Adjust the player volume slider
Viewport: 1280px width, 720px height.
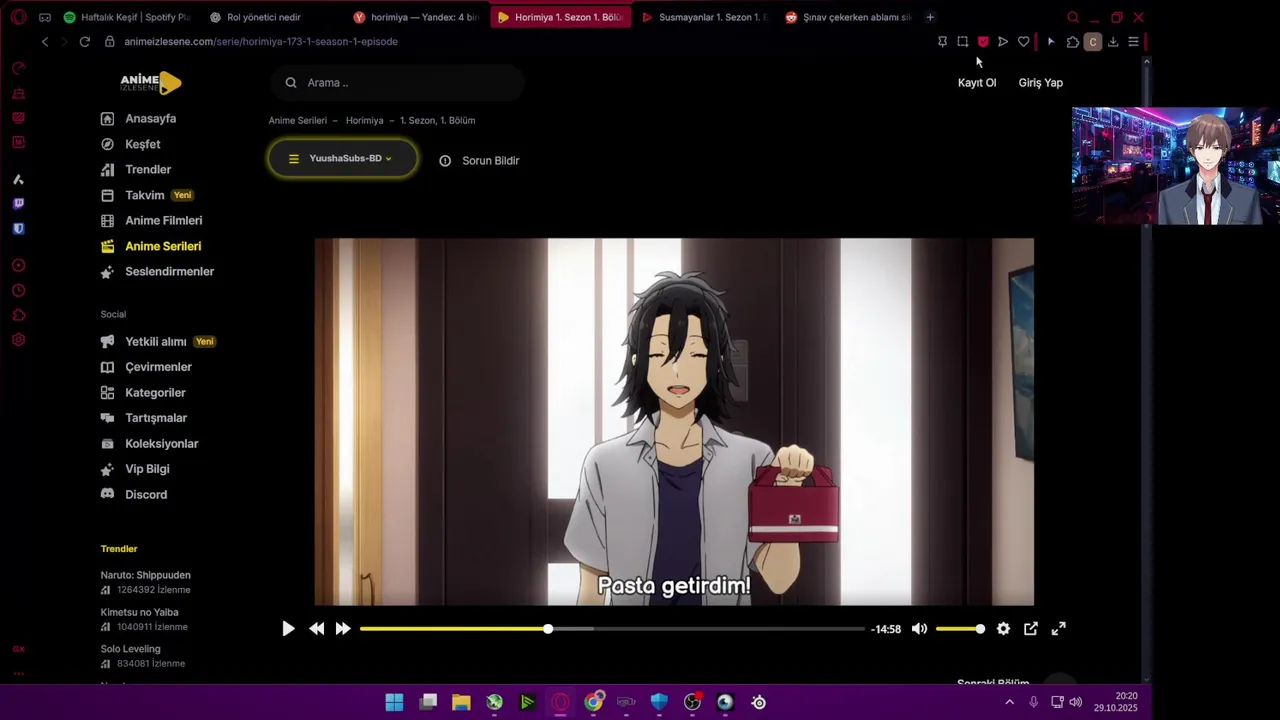tap(960, 629)
